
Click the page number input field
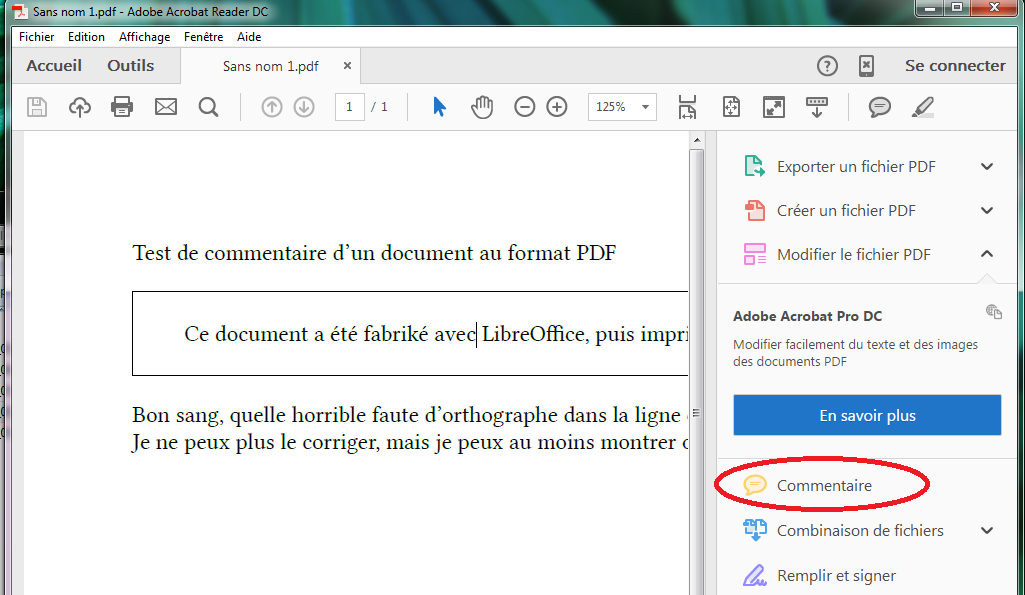click(349, 107)
